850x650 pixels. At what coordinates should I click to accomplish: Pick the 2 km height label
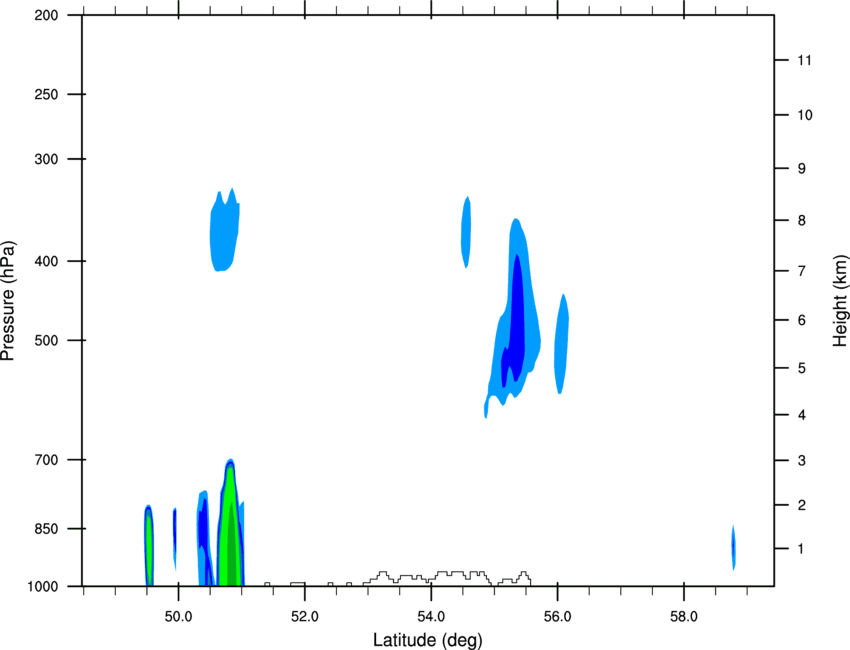point(802,505)
